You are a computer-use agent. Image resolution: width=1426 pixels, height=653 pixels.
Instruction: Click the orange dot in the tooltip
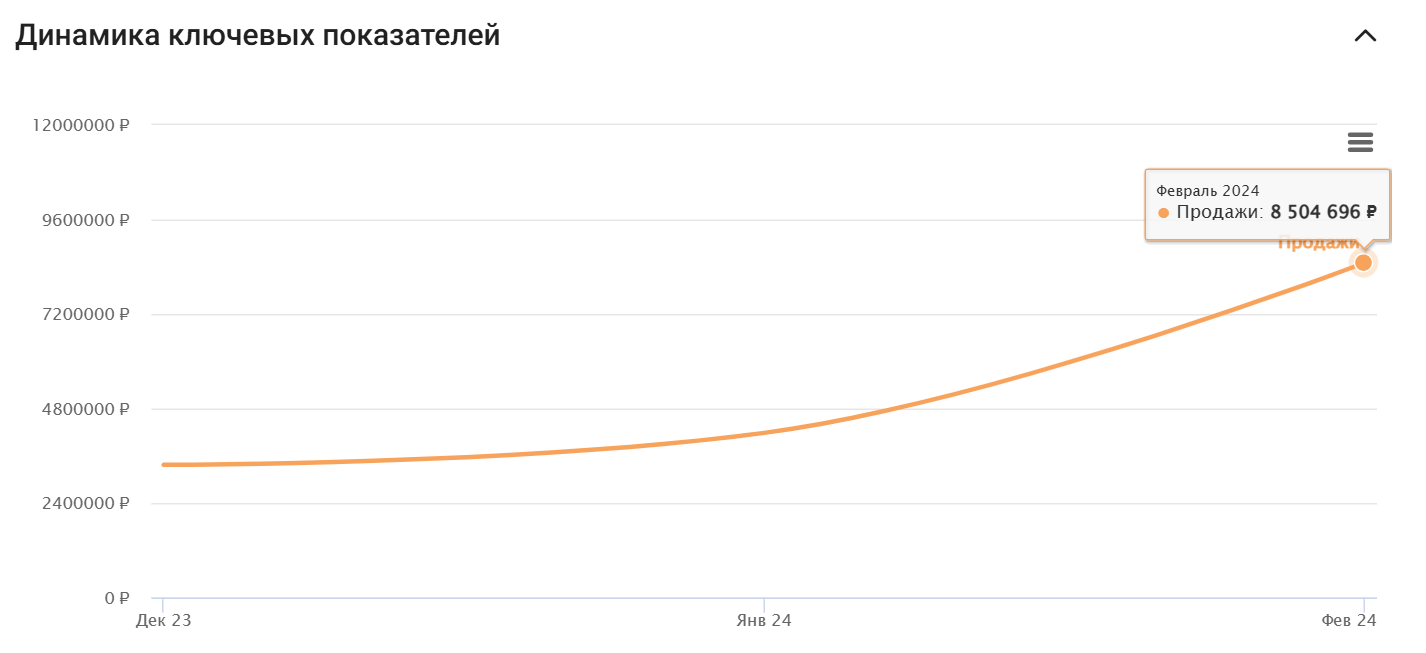pyautogui.click(x=1163, y=213)
